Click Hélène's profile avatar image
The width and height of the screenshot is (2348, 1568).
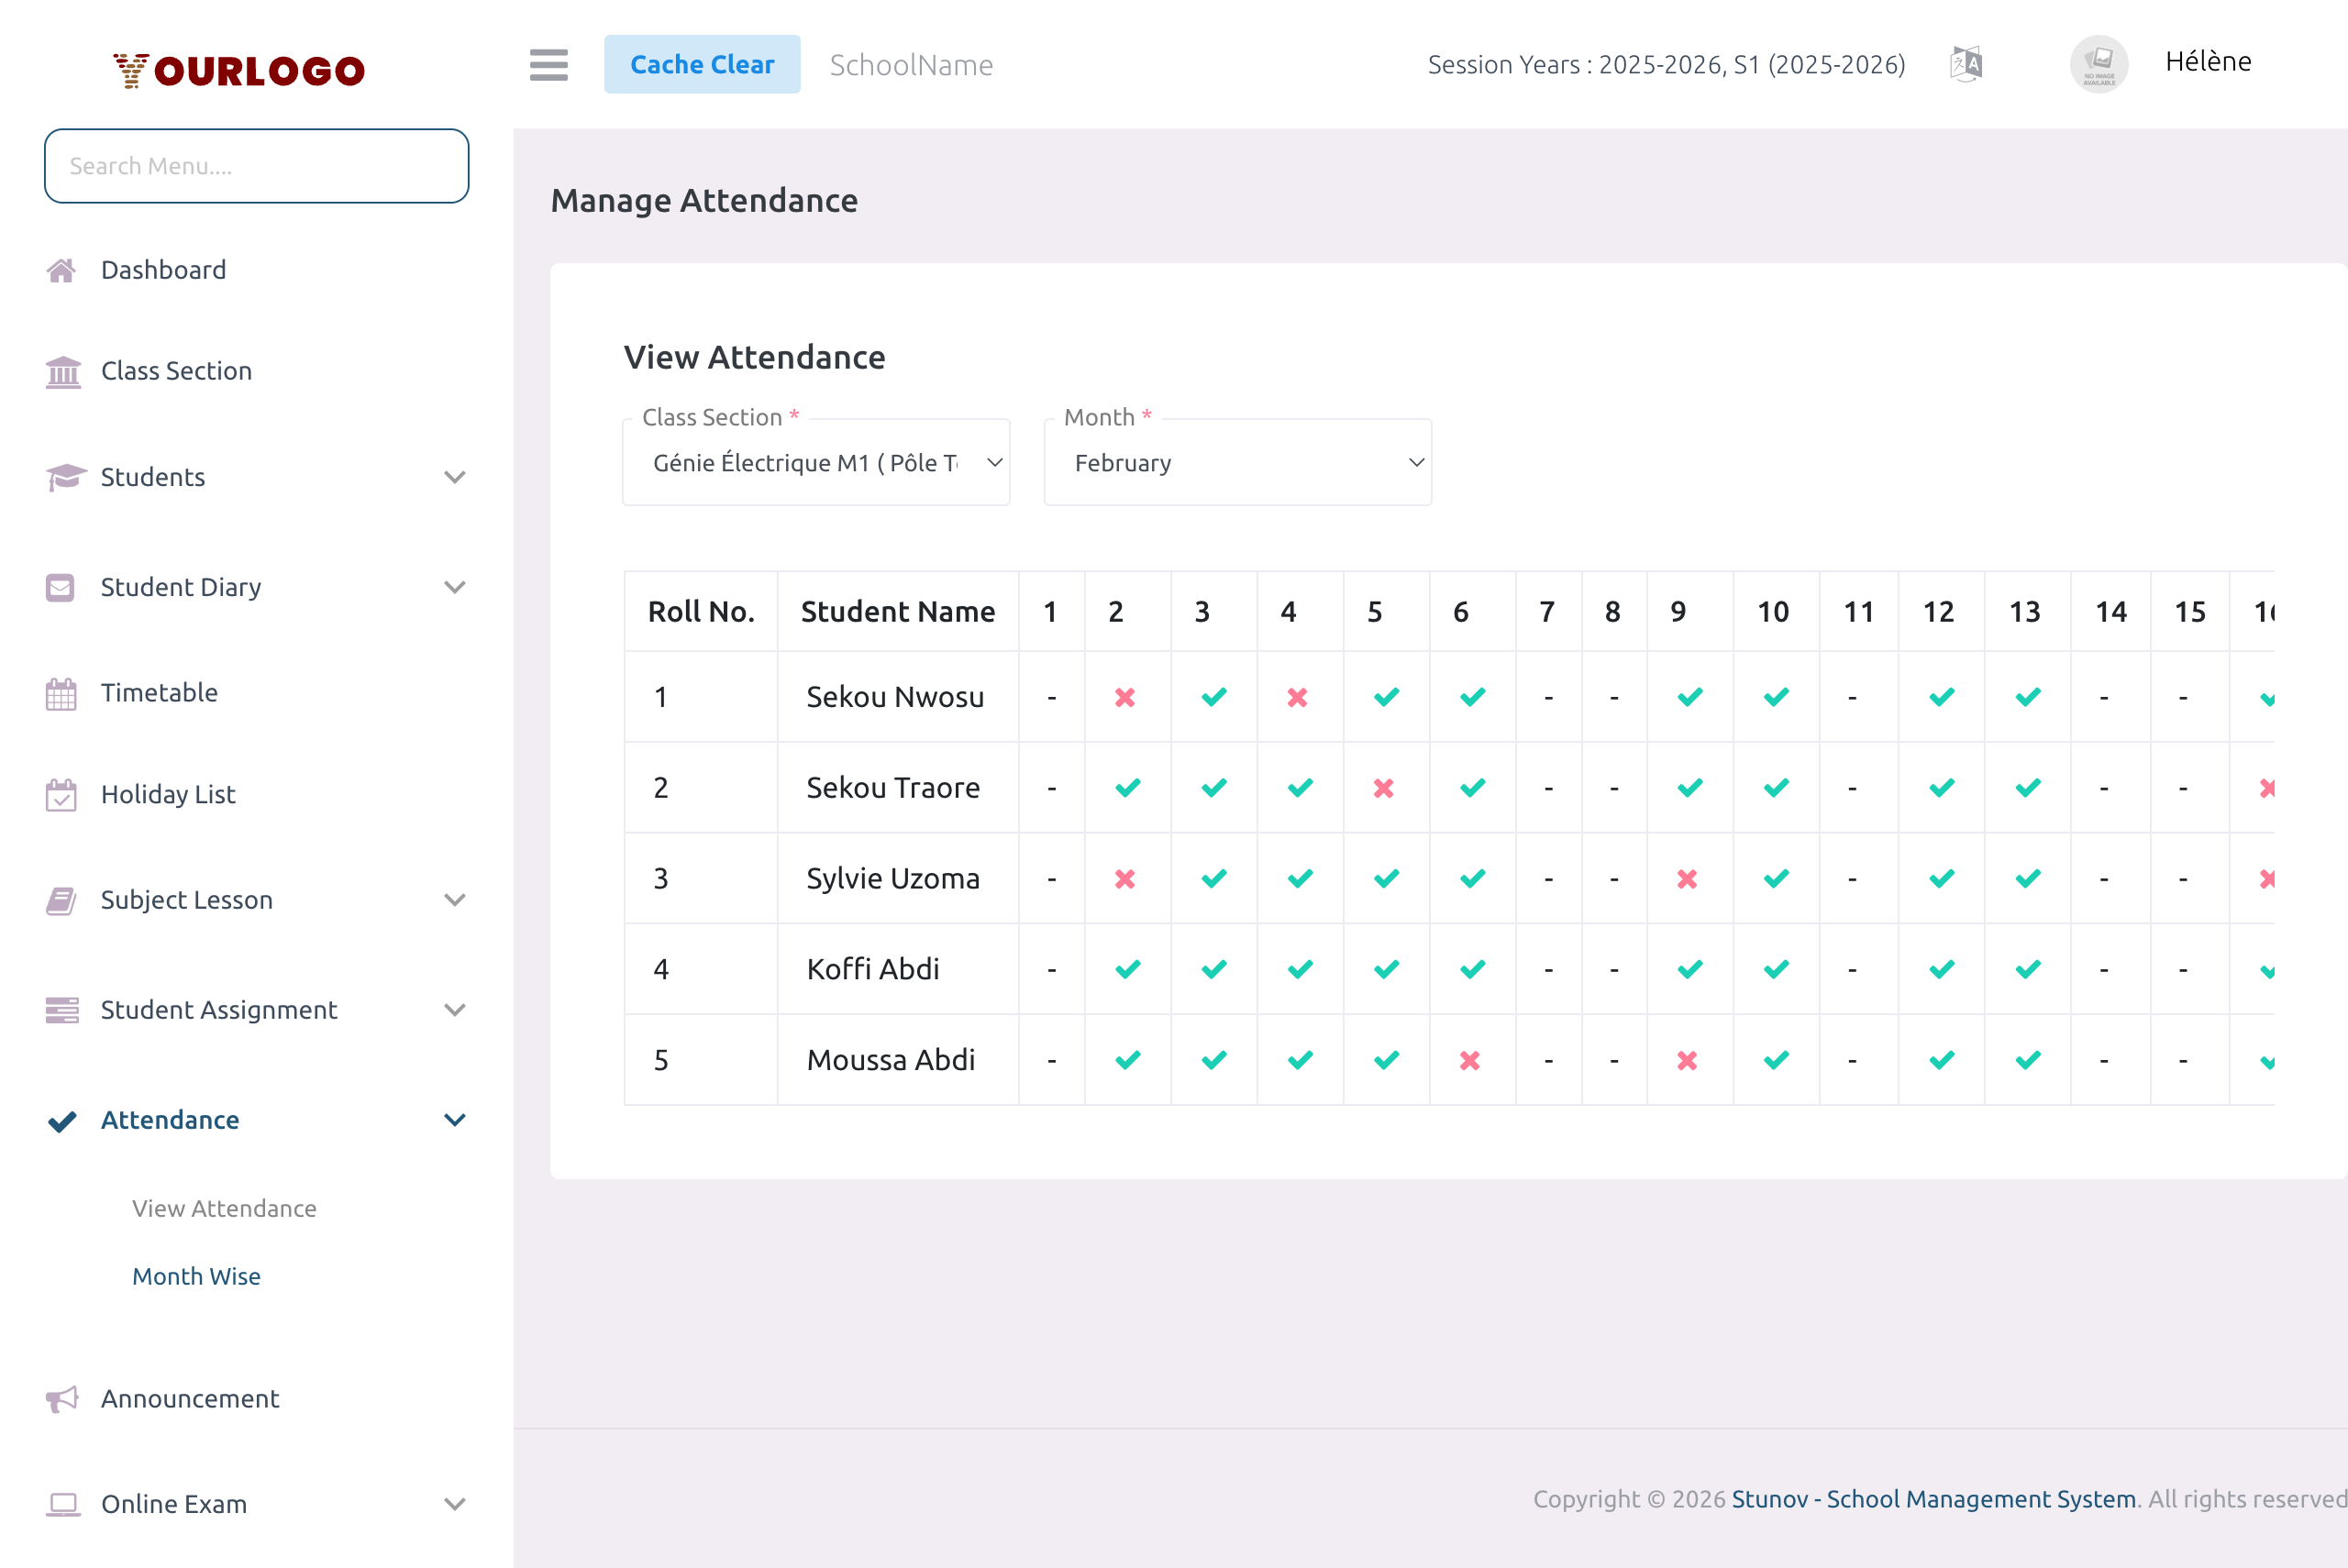click(x=2098, y=65)
